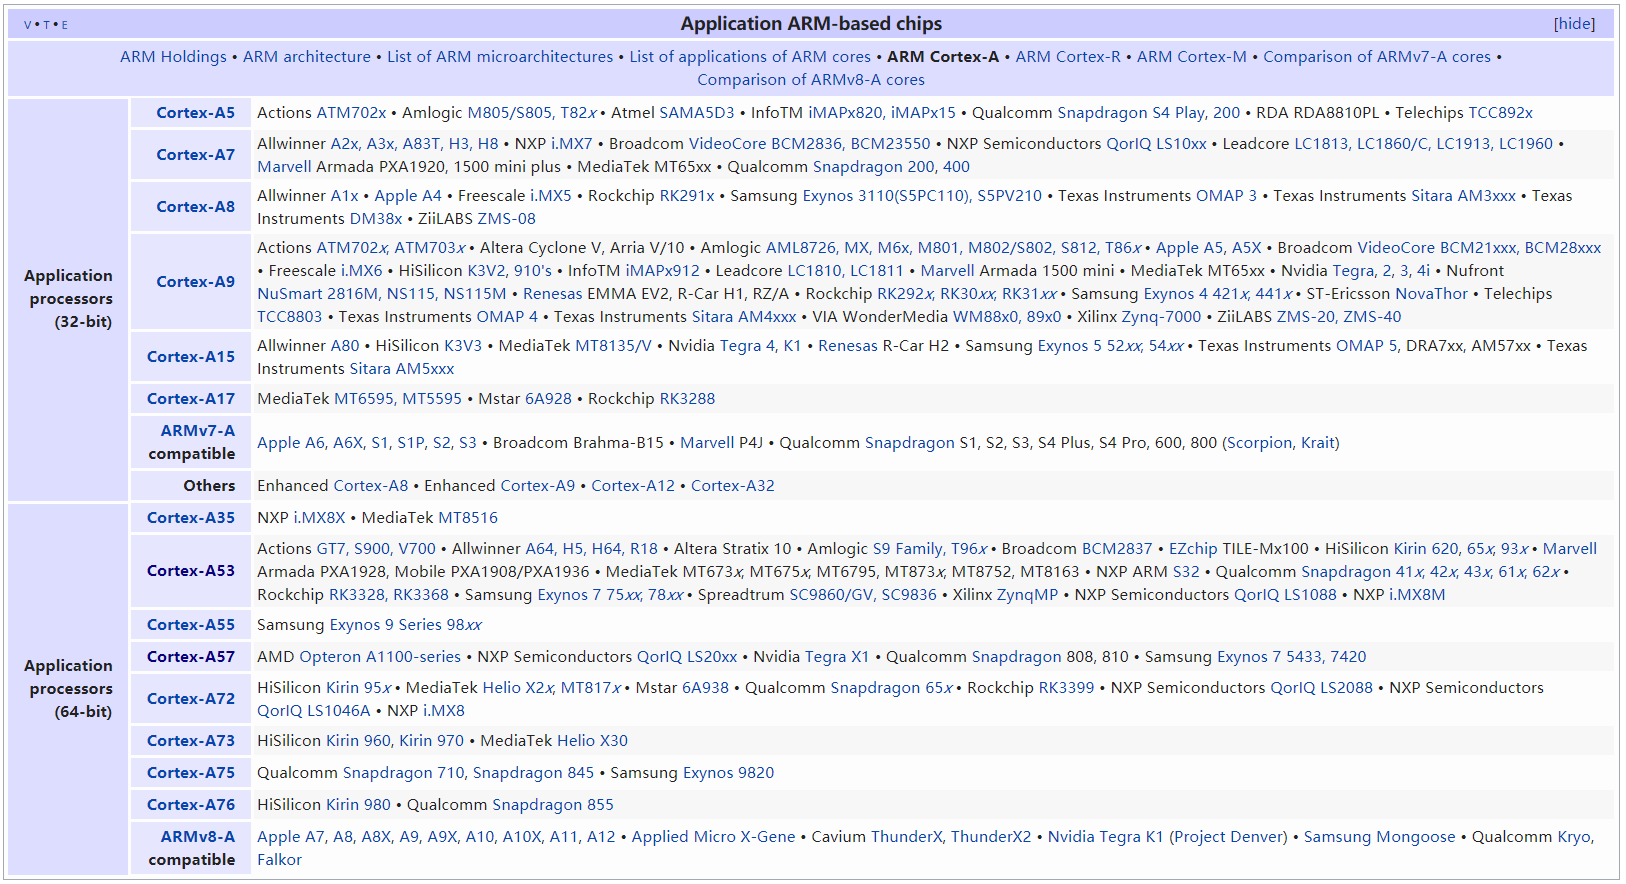Screen dimensions: 1626x884
Task: Open Snapdragon S4 Play, 200 link
Action: point(1148,113)
